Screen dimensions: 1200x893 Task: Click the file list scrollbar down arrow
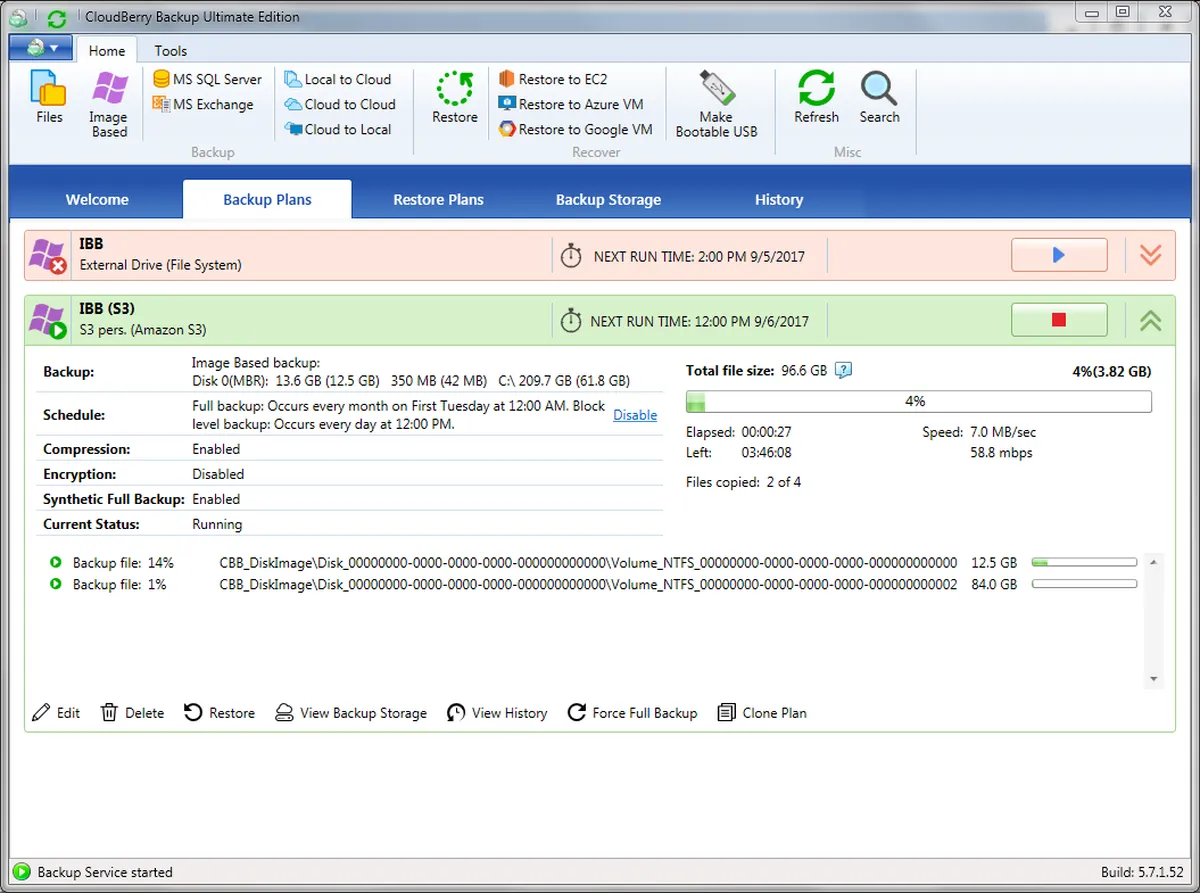click(x=1154, y=679)
